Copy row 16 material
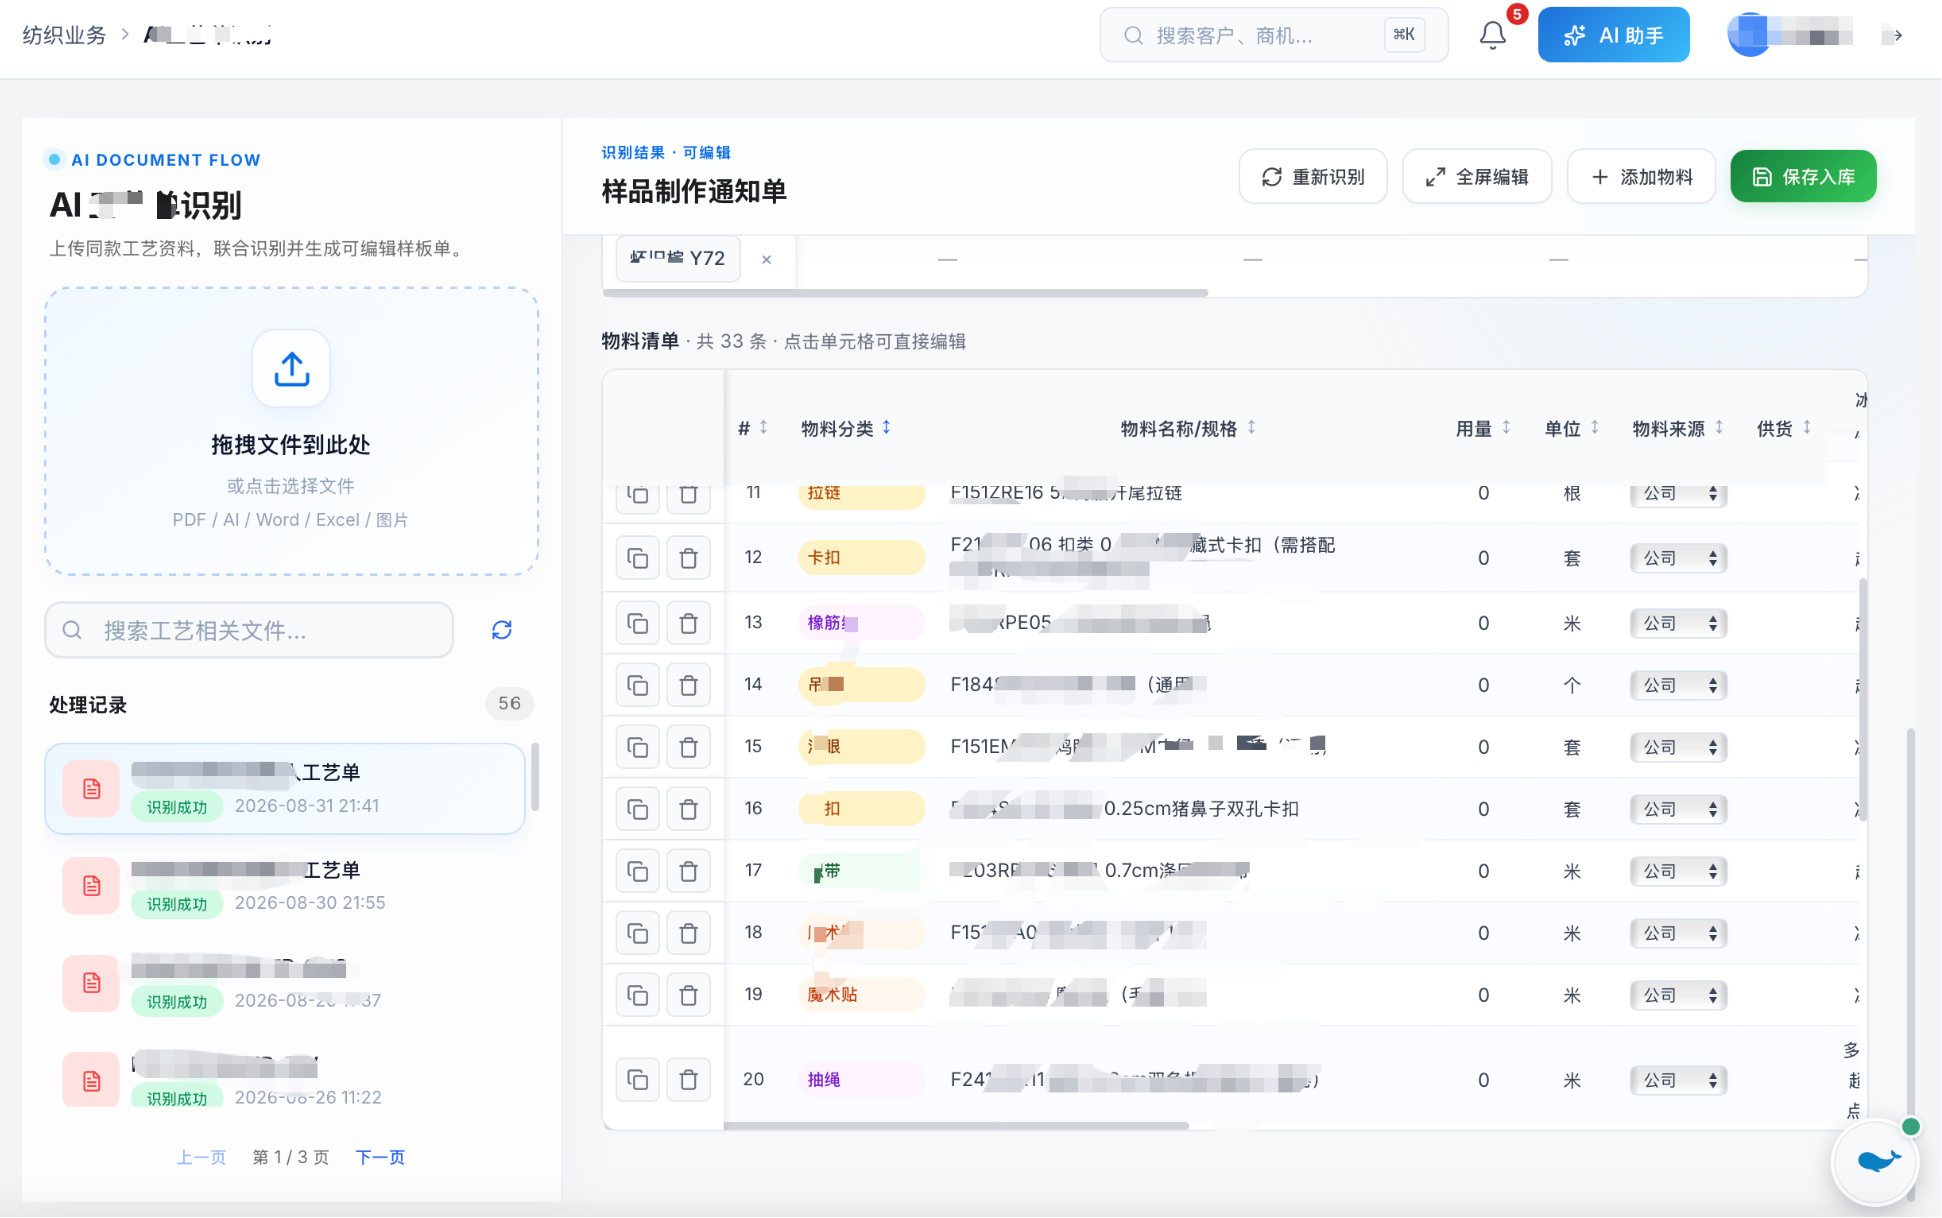Image resolution: width=1942 pixels, height=1218 pixels. click(638, 809)
